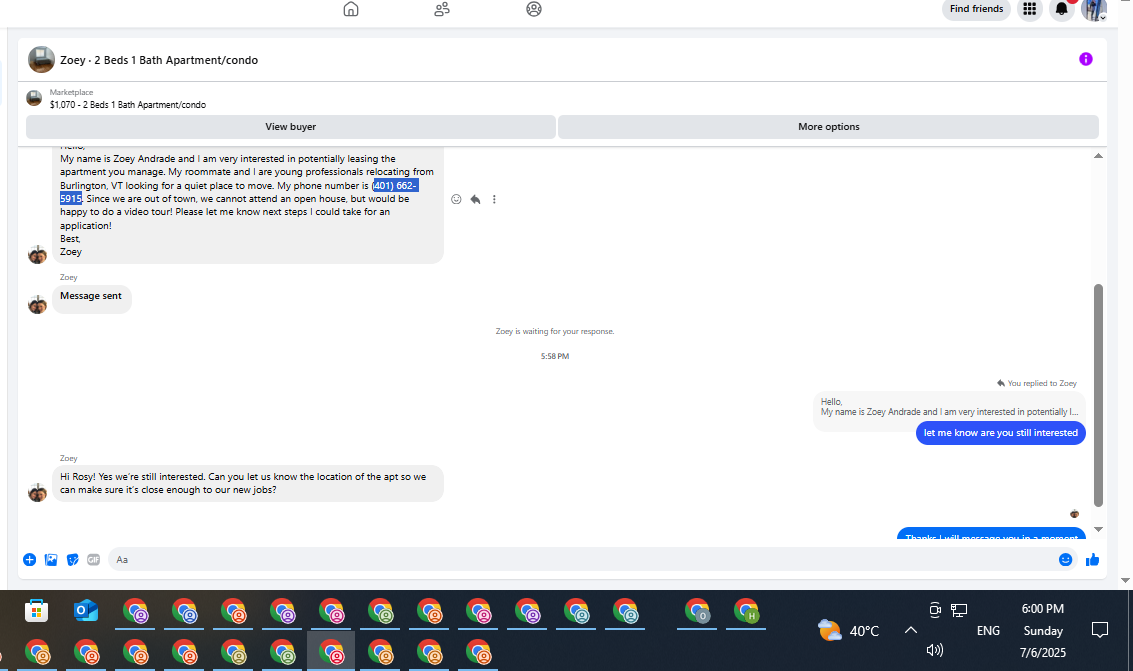The image size is (1133, 671).
Task: Click the Meet Now camera tray icon
Action: pos(935,610)
